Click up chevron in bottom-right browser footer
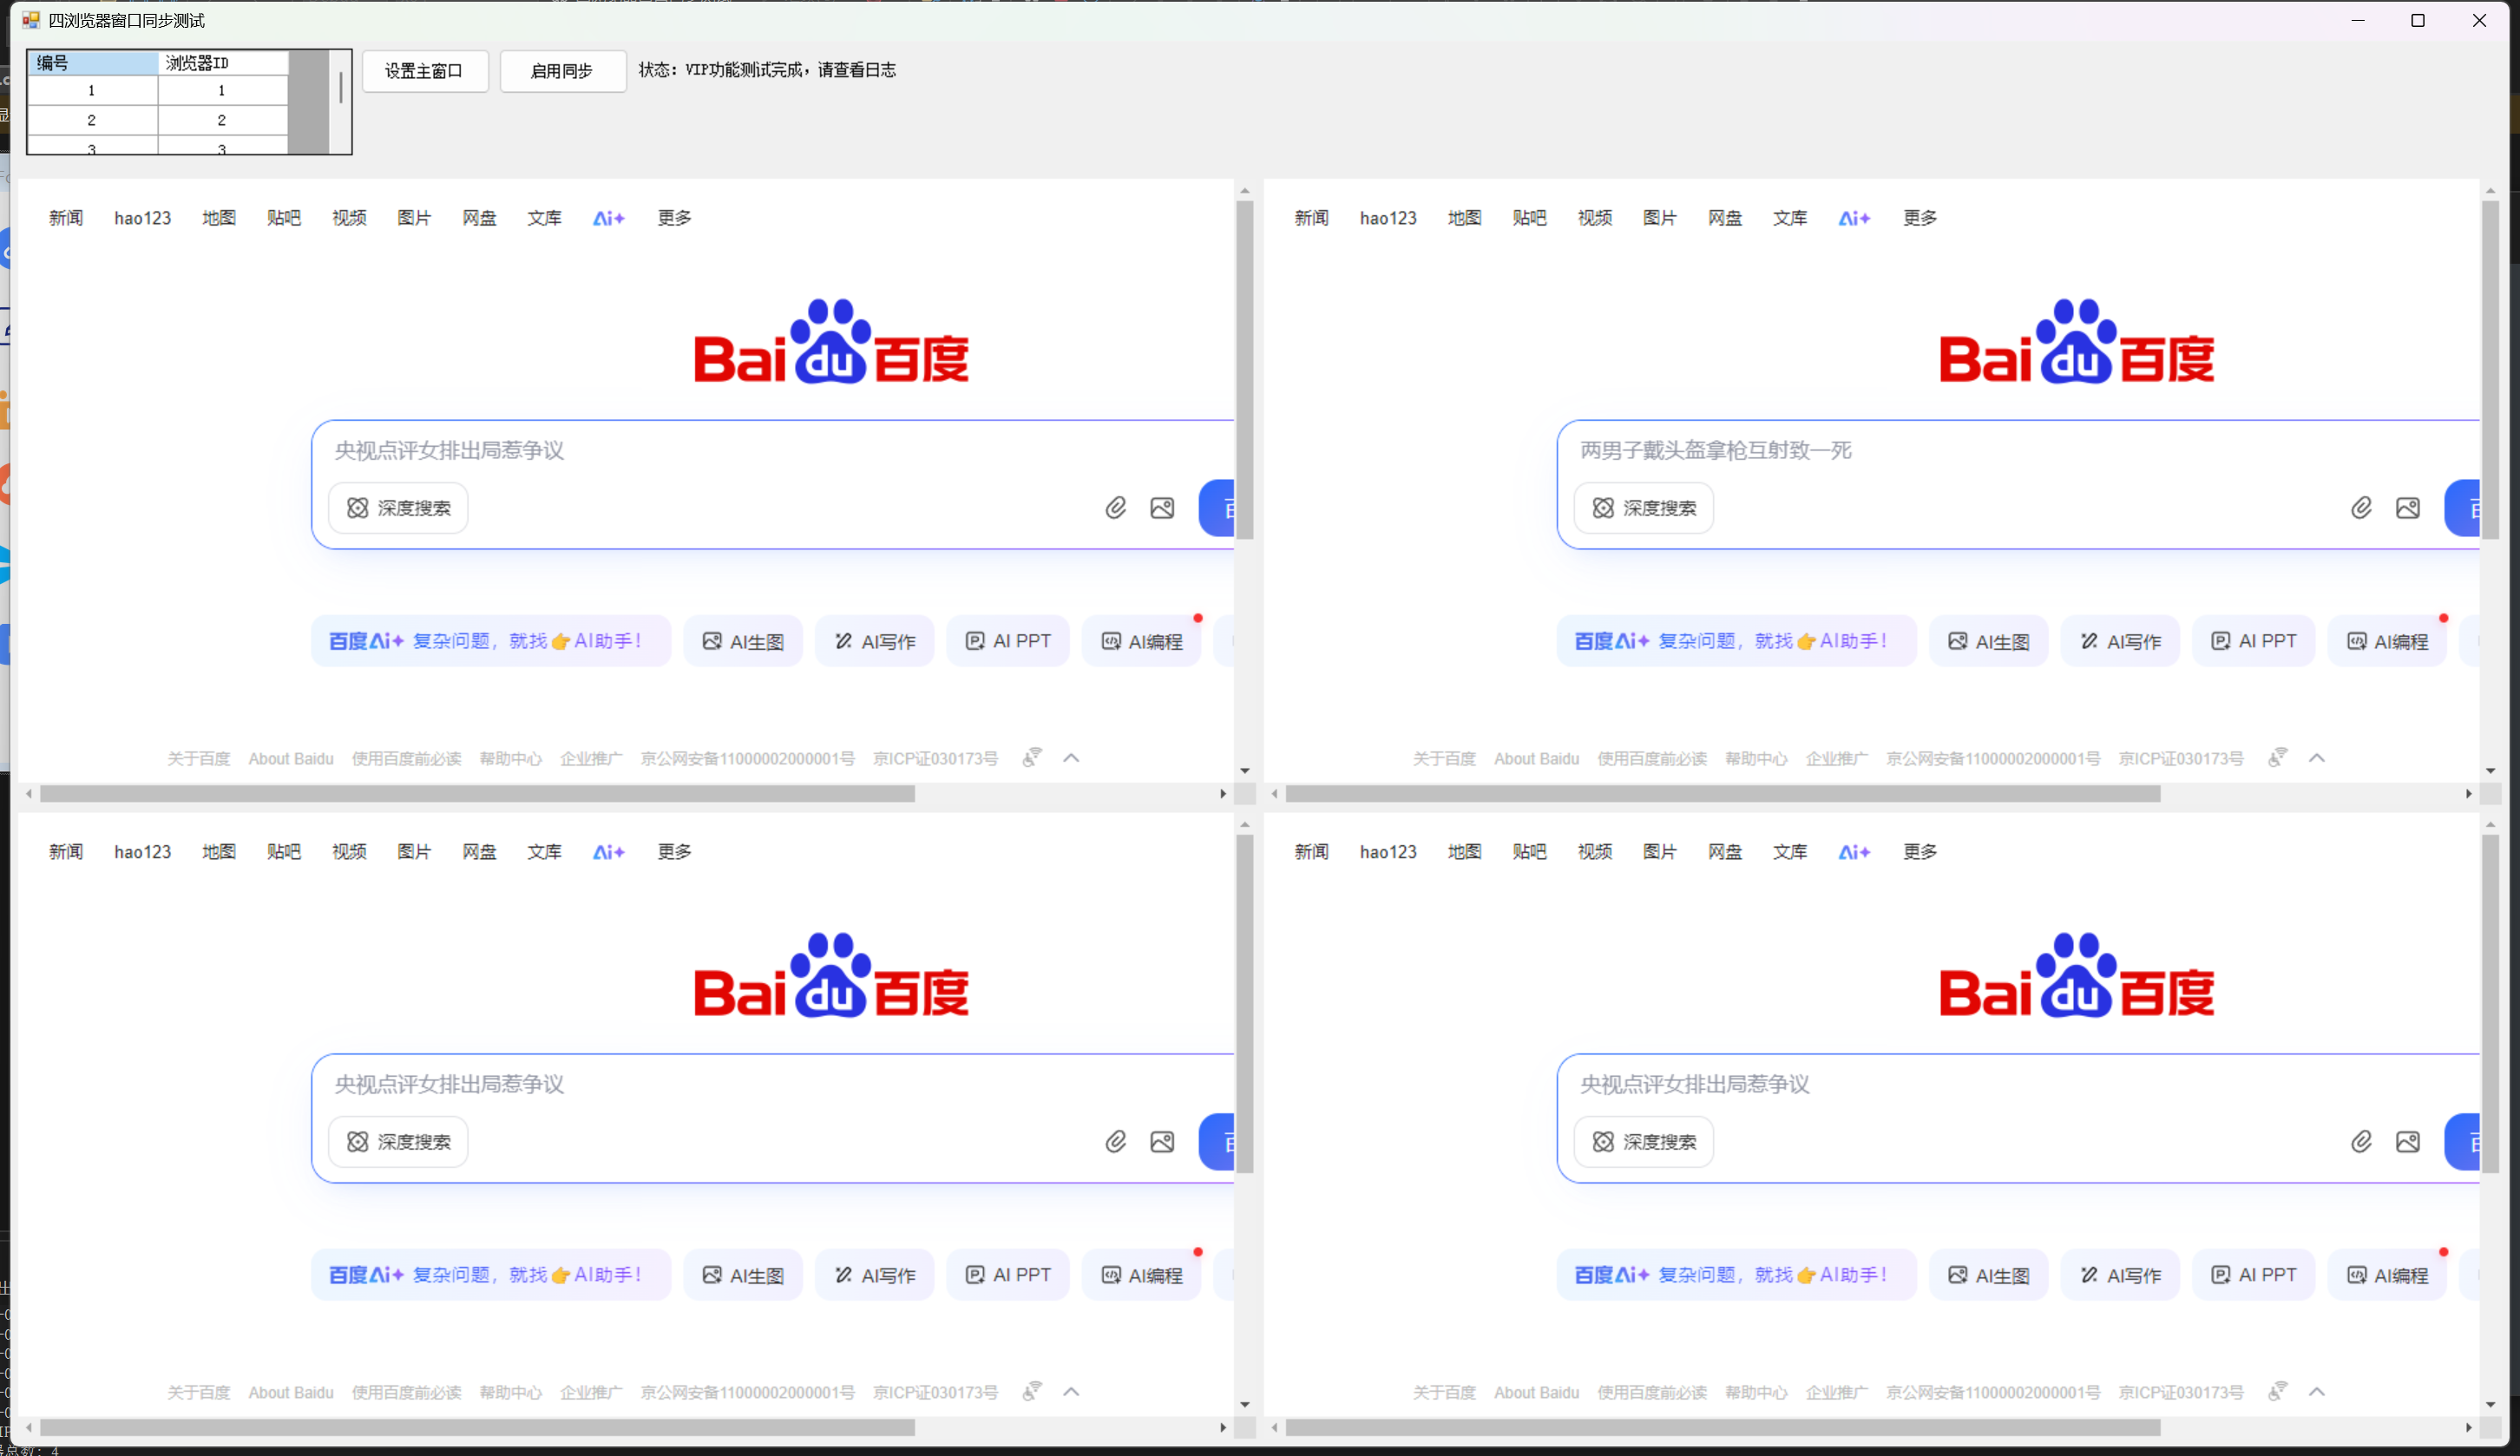Image resolution: width=2520 pixels, height=1456 pixels. point(2316,1392)
